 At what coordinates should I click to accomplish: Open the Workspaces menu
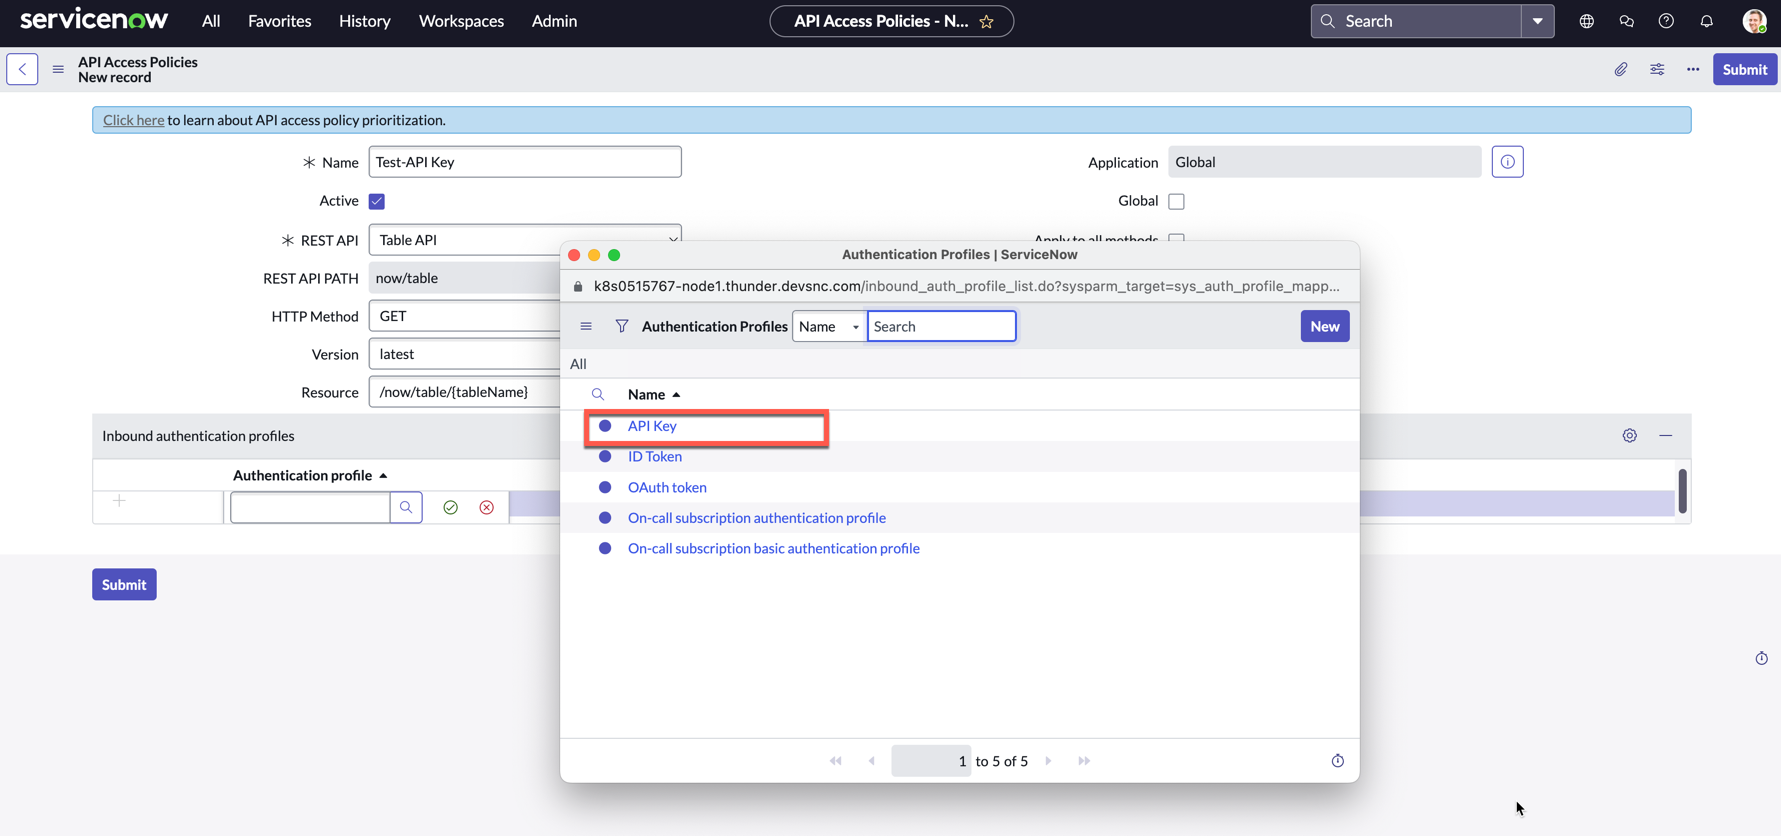pos(462,21)
